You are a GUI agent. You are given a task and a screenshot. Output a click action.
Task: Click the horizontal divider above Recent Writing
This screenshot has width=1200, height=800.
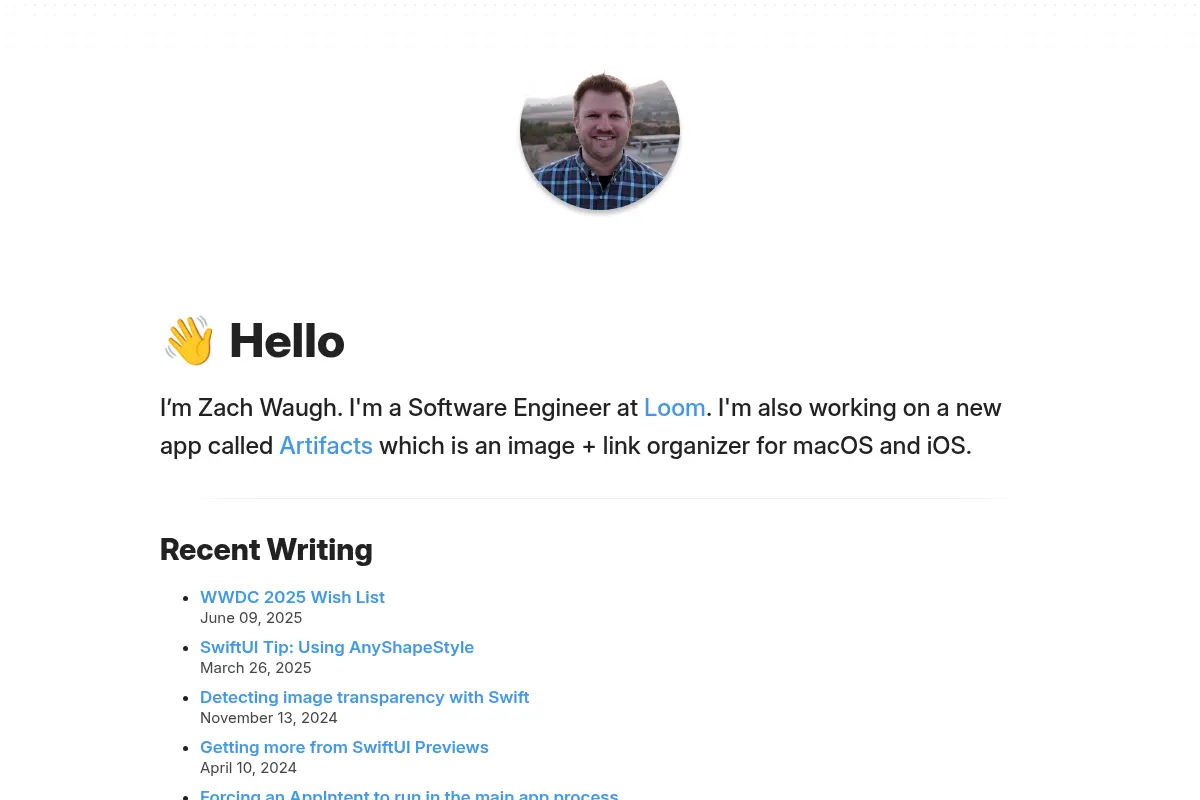tap(600, 497)
